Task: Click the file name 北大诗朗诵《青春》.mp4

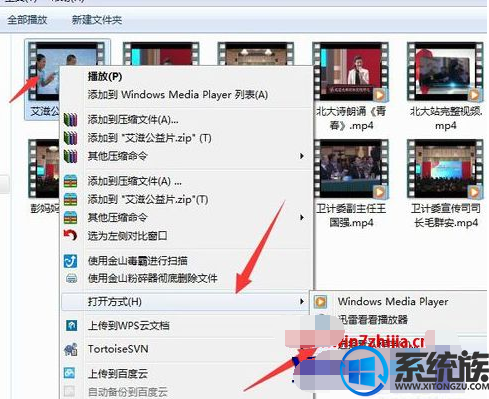Action: pos(351,118)
